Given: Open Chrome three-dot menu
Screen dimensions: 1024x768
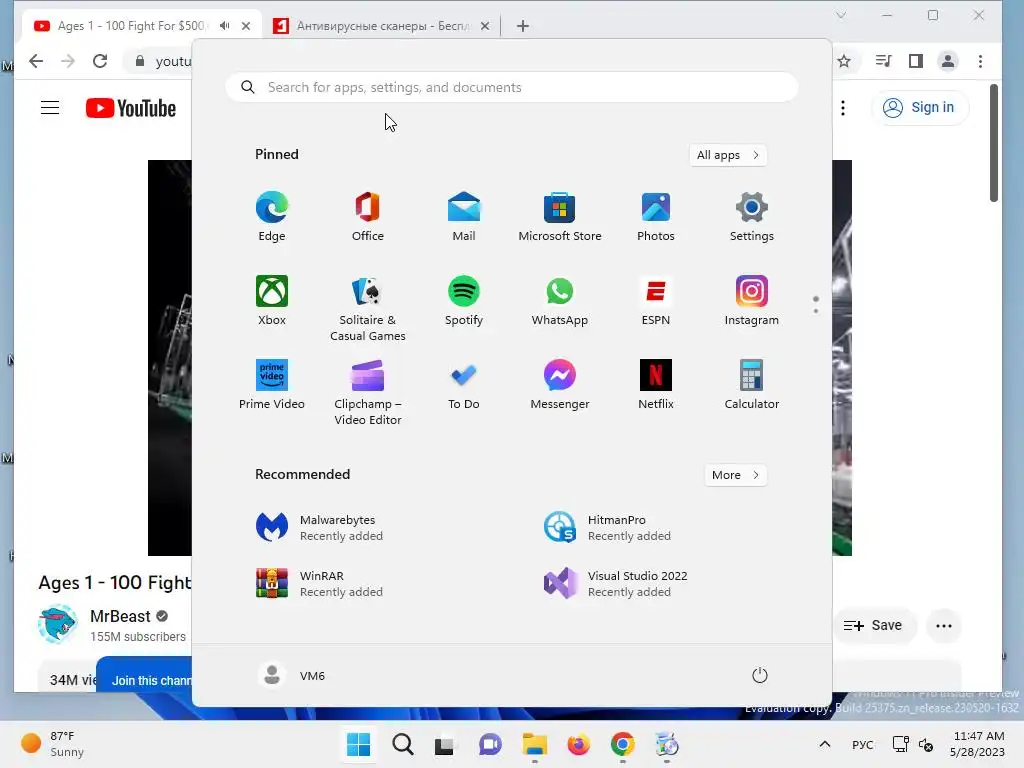Looking at the screenshot, I should pyautogui.click(x=980, y=61).
